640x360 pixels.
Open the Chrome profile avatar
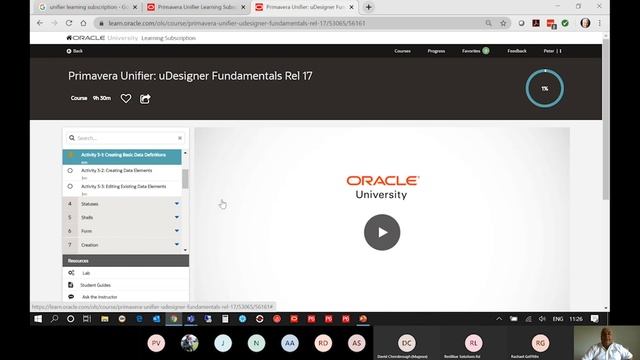coord(585,23)
